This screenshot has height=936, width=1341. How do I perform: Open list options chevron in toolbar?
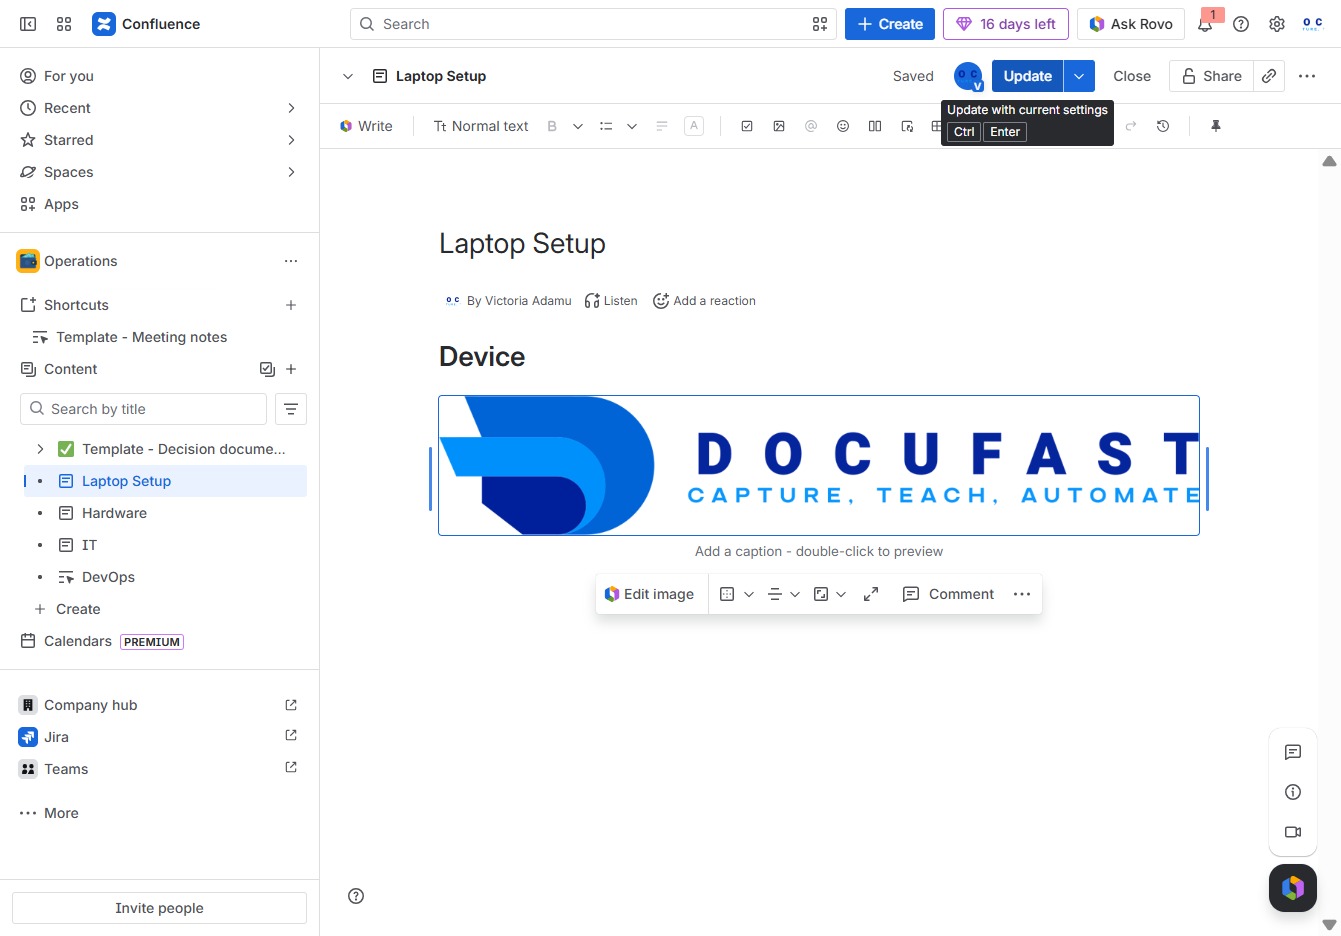(x=632, y=126)
